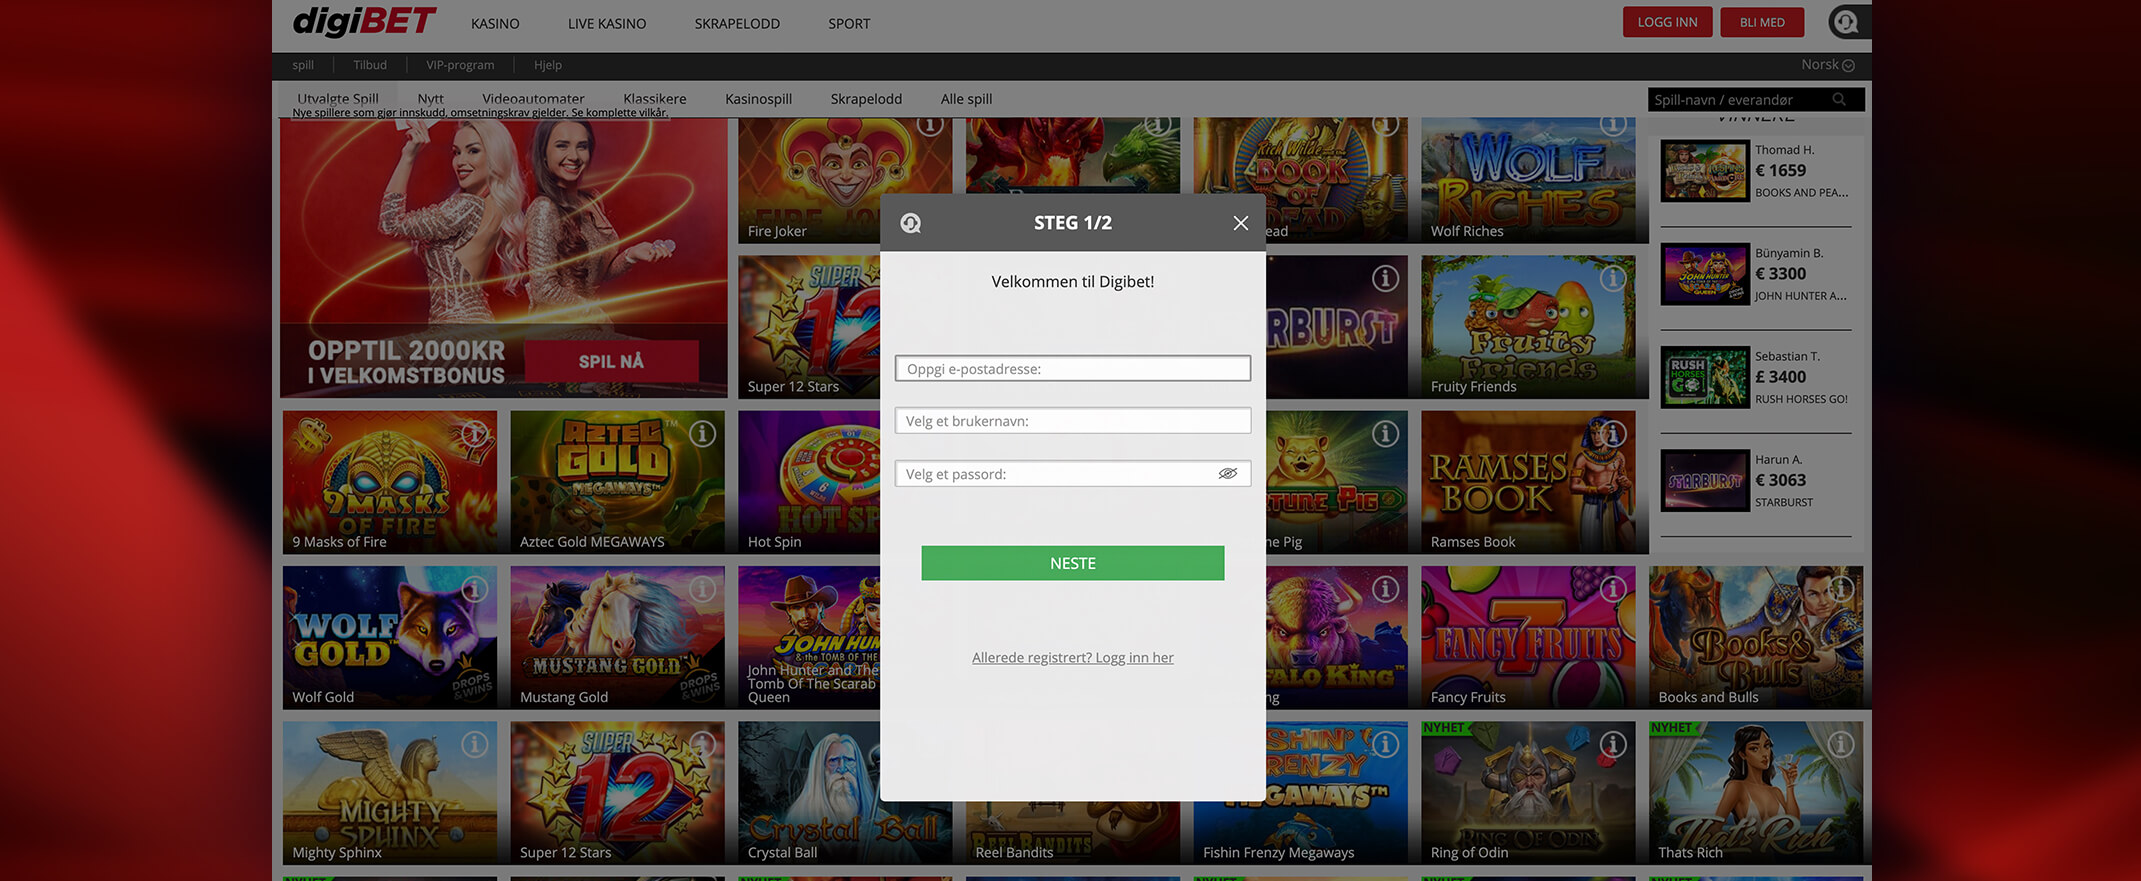Show info for Ramses Book game

[1613, 434]
